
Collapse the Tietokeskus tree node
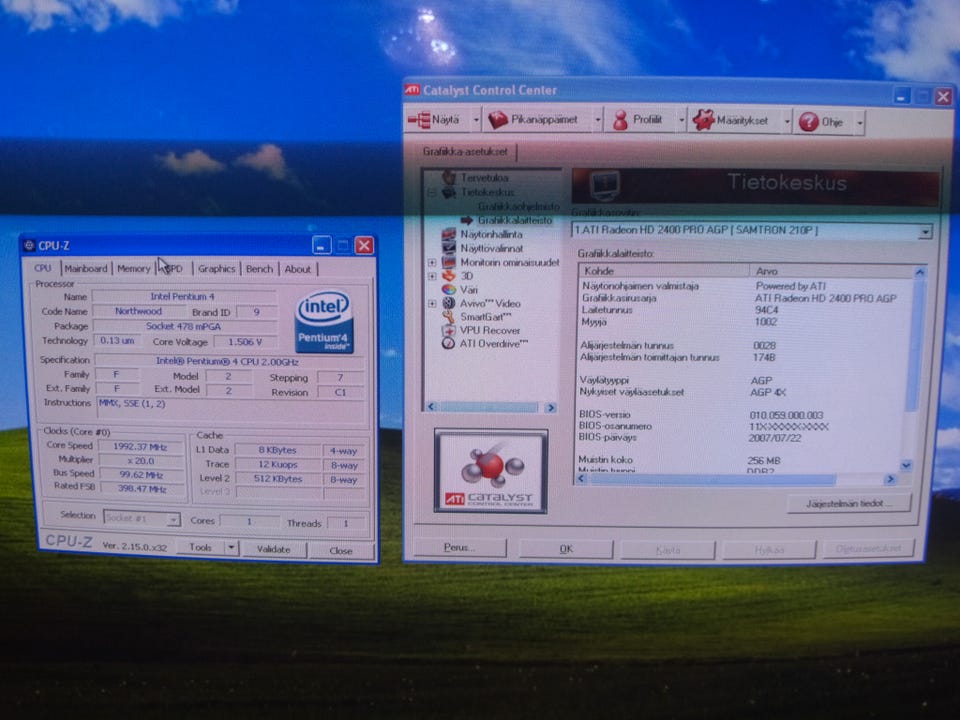coord(432,192)
